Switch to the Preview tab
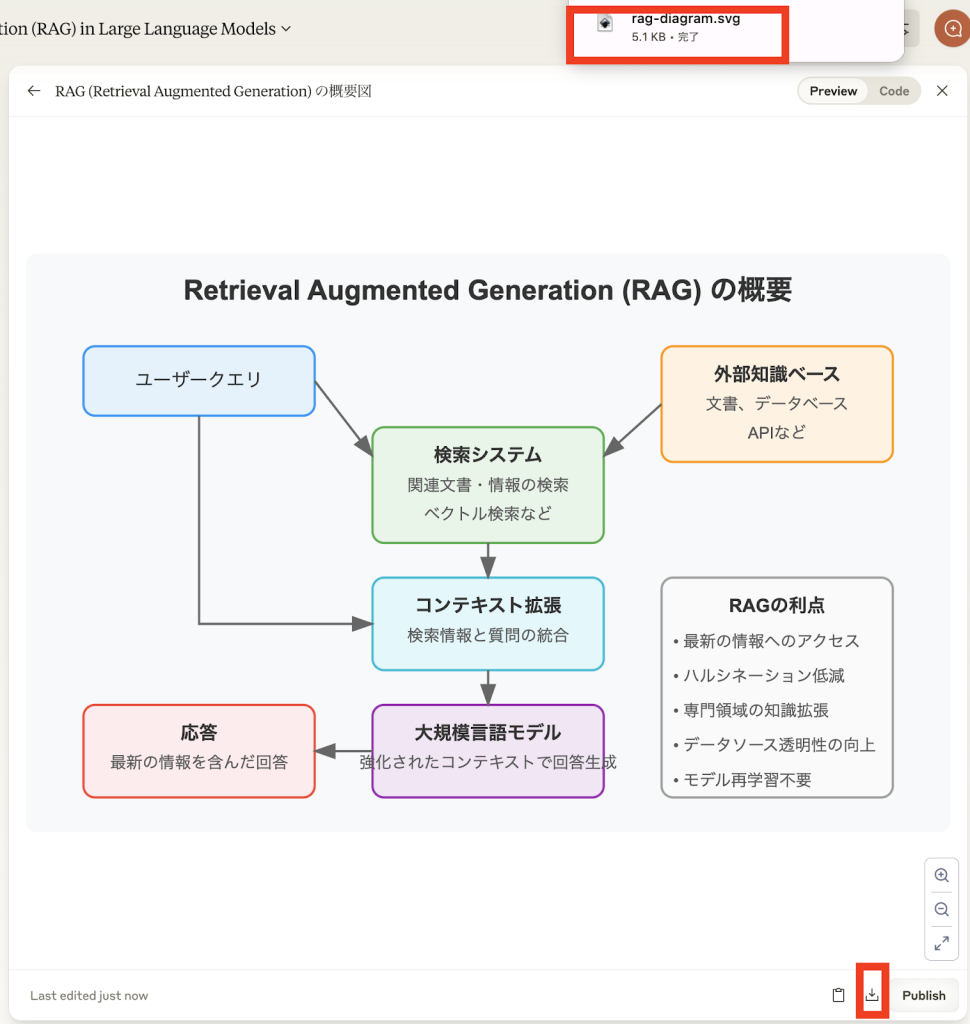 point(833,91)
